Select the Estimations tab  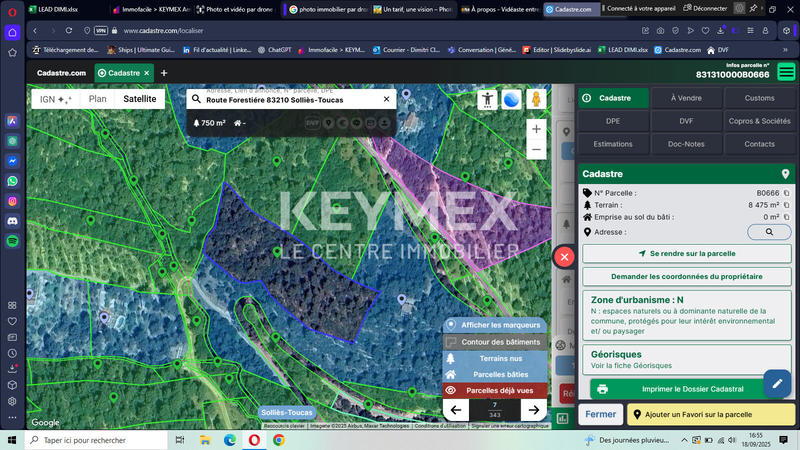coord(613,144)
